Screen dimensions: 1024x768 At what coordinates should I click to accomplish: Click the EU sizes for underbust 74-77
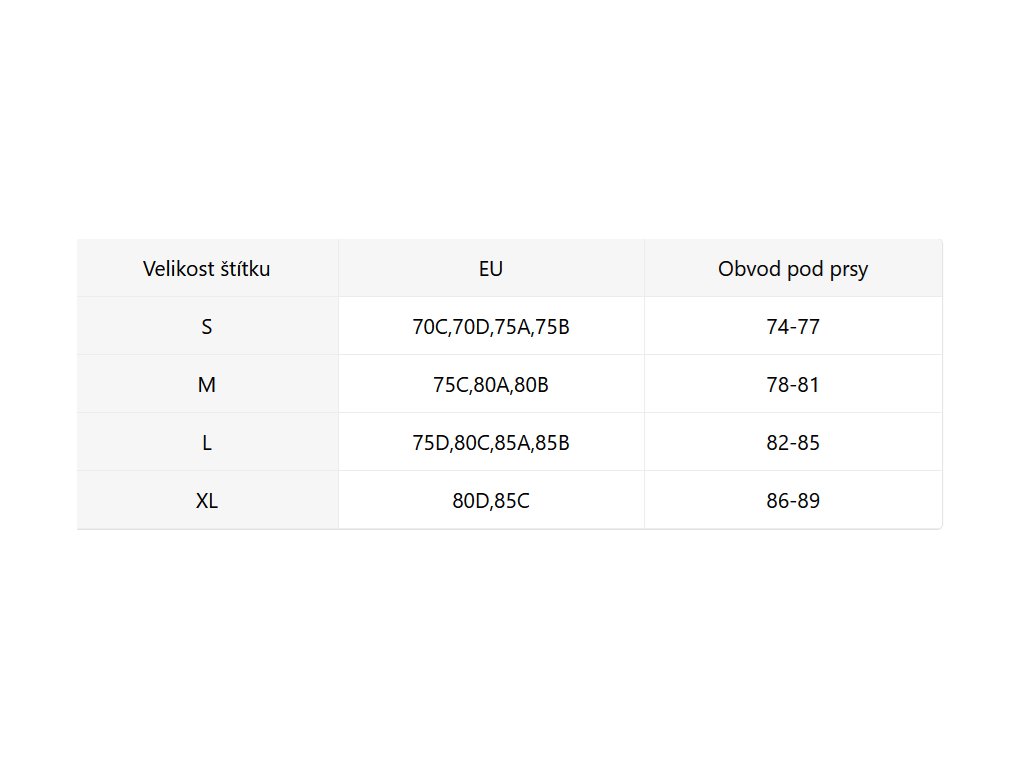[x=491, y=327]
